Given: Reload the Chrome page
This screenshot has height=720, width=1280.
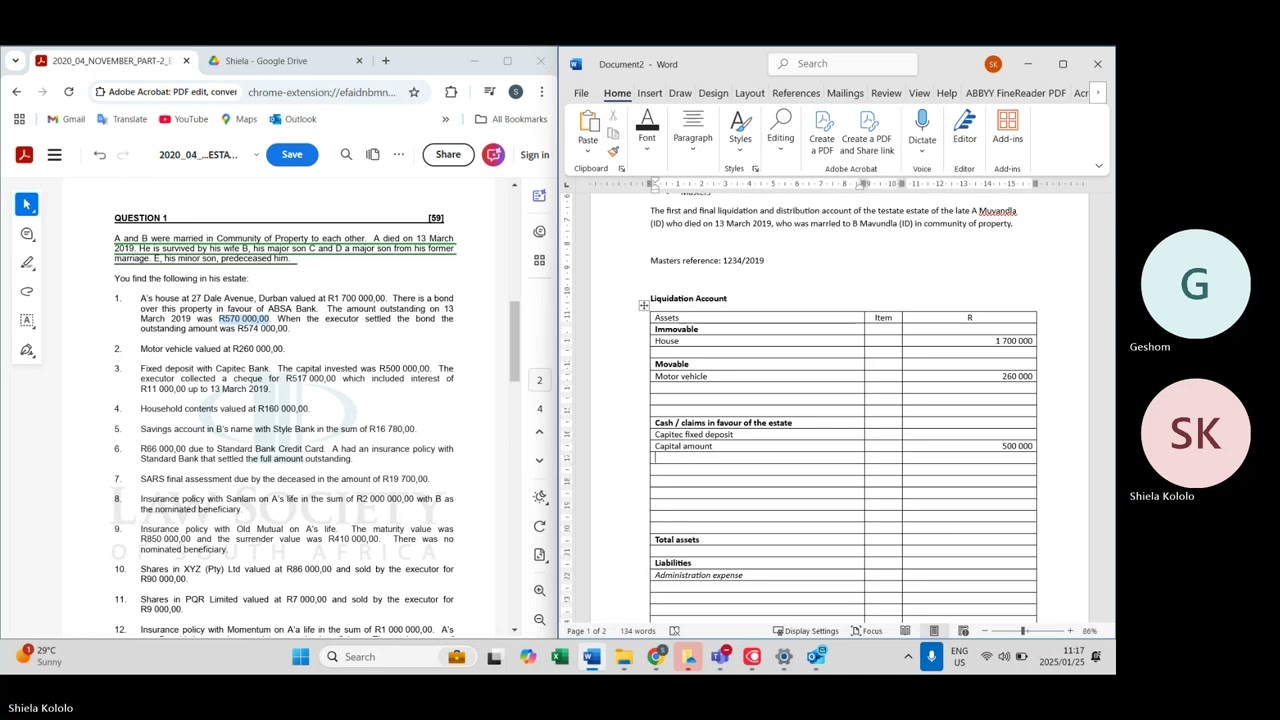Looking at the screenshot, I should pos(68,92).
